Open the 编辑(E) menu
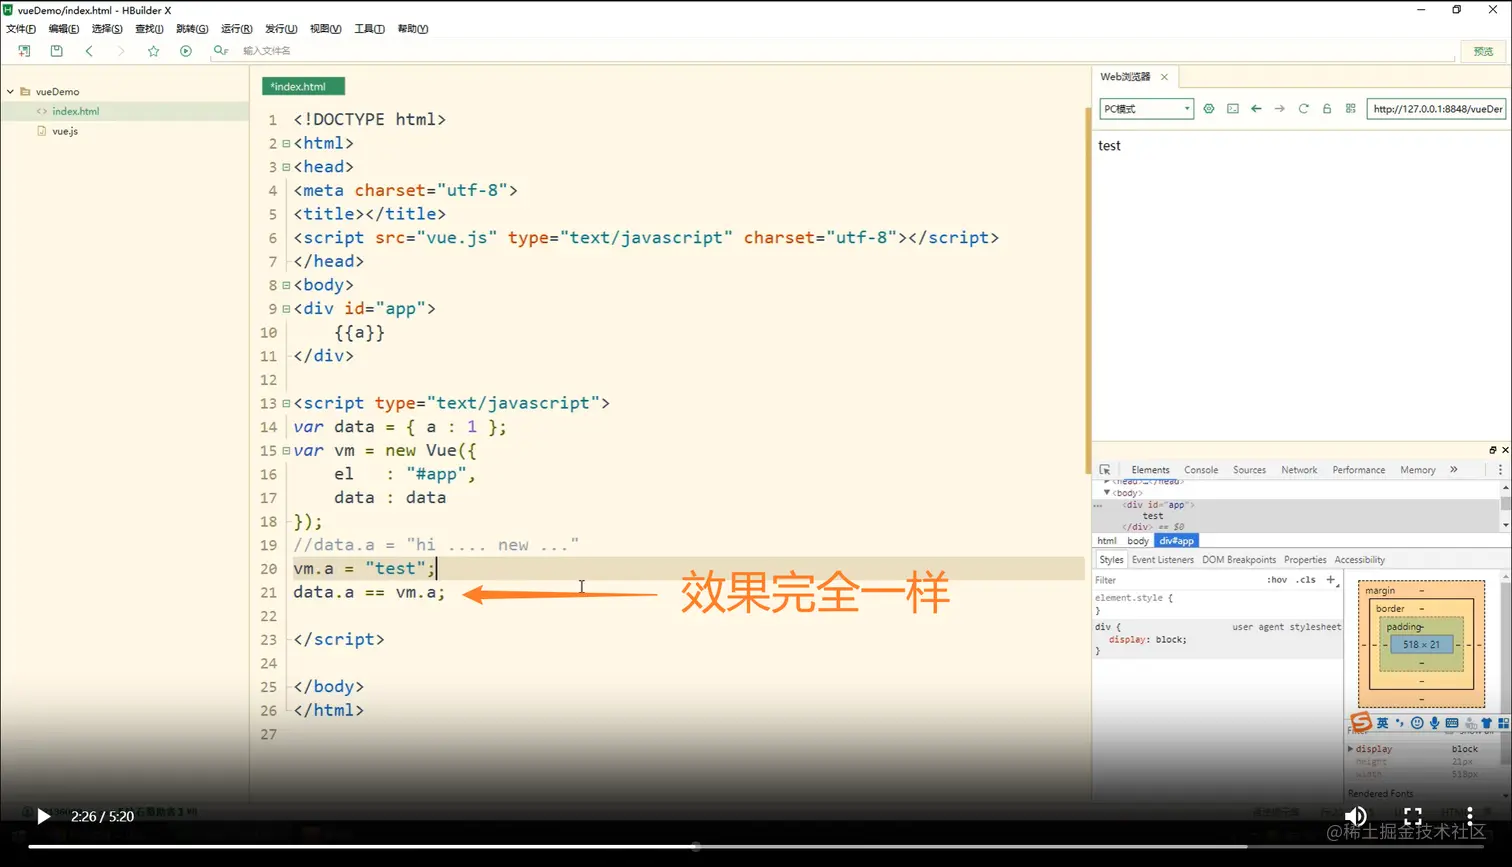This screenshot has height=867, width=1512. pos(64,29)
